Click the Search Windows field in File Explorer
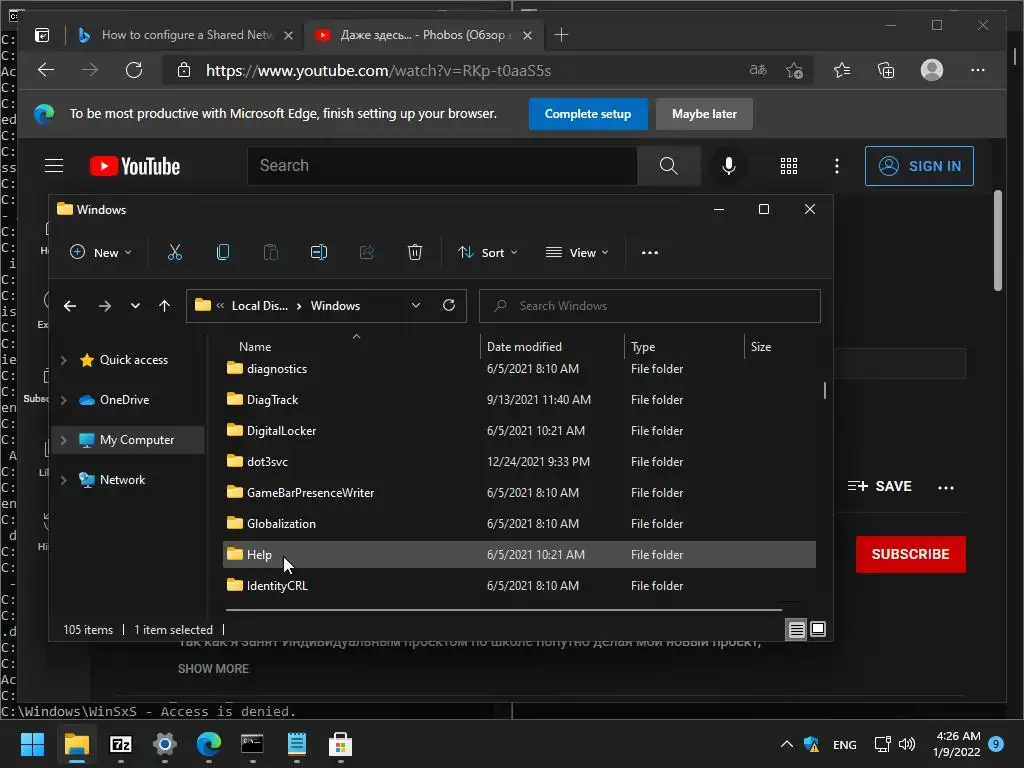1024x768 pixels. coord(649,306)
